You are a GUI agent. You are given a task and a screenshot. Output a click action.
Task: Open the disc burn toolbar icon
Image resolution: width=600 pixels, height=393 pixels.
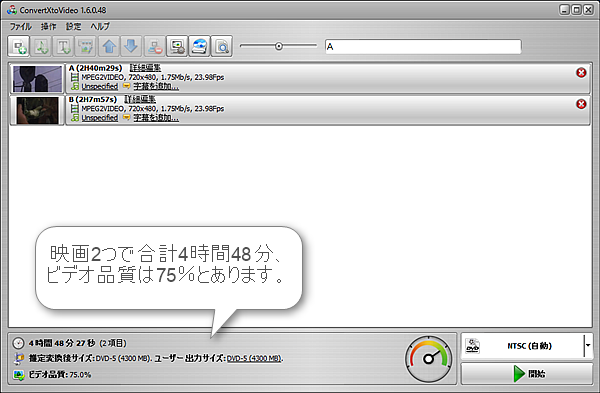(x=199, y=47)
